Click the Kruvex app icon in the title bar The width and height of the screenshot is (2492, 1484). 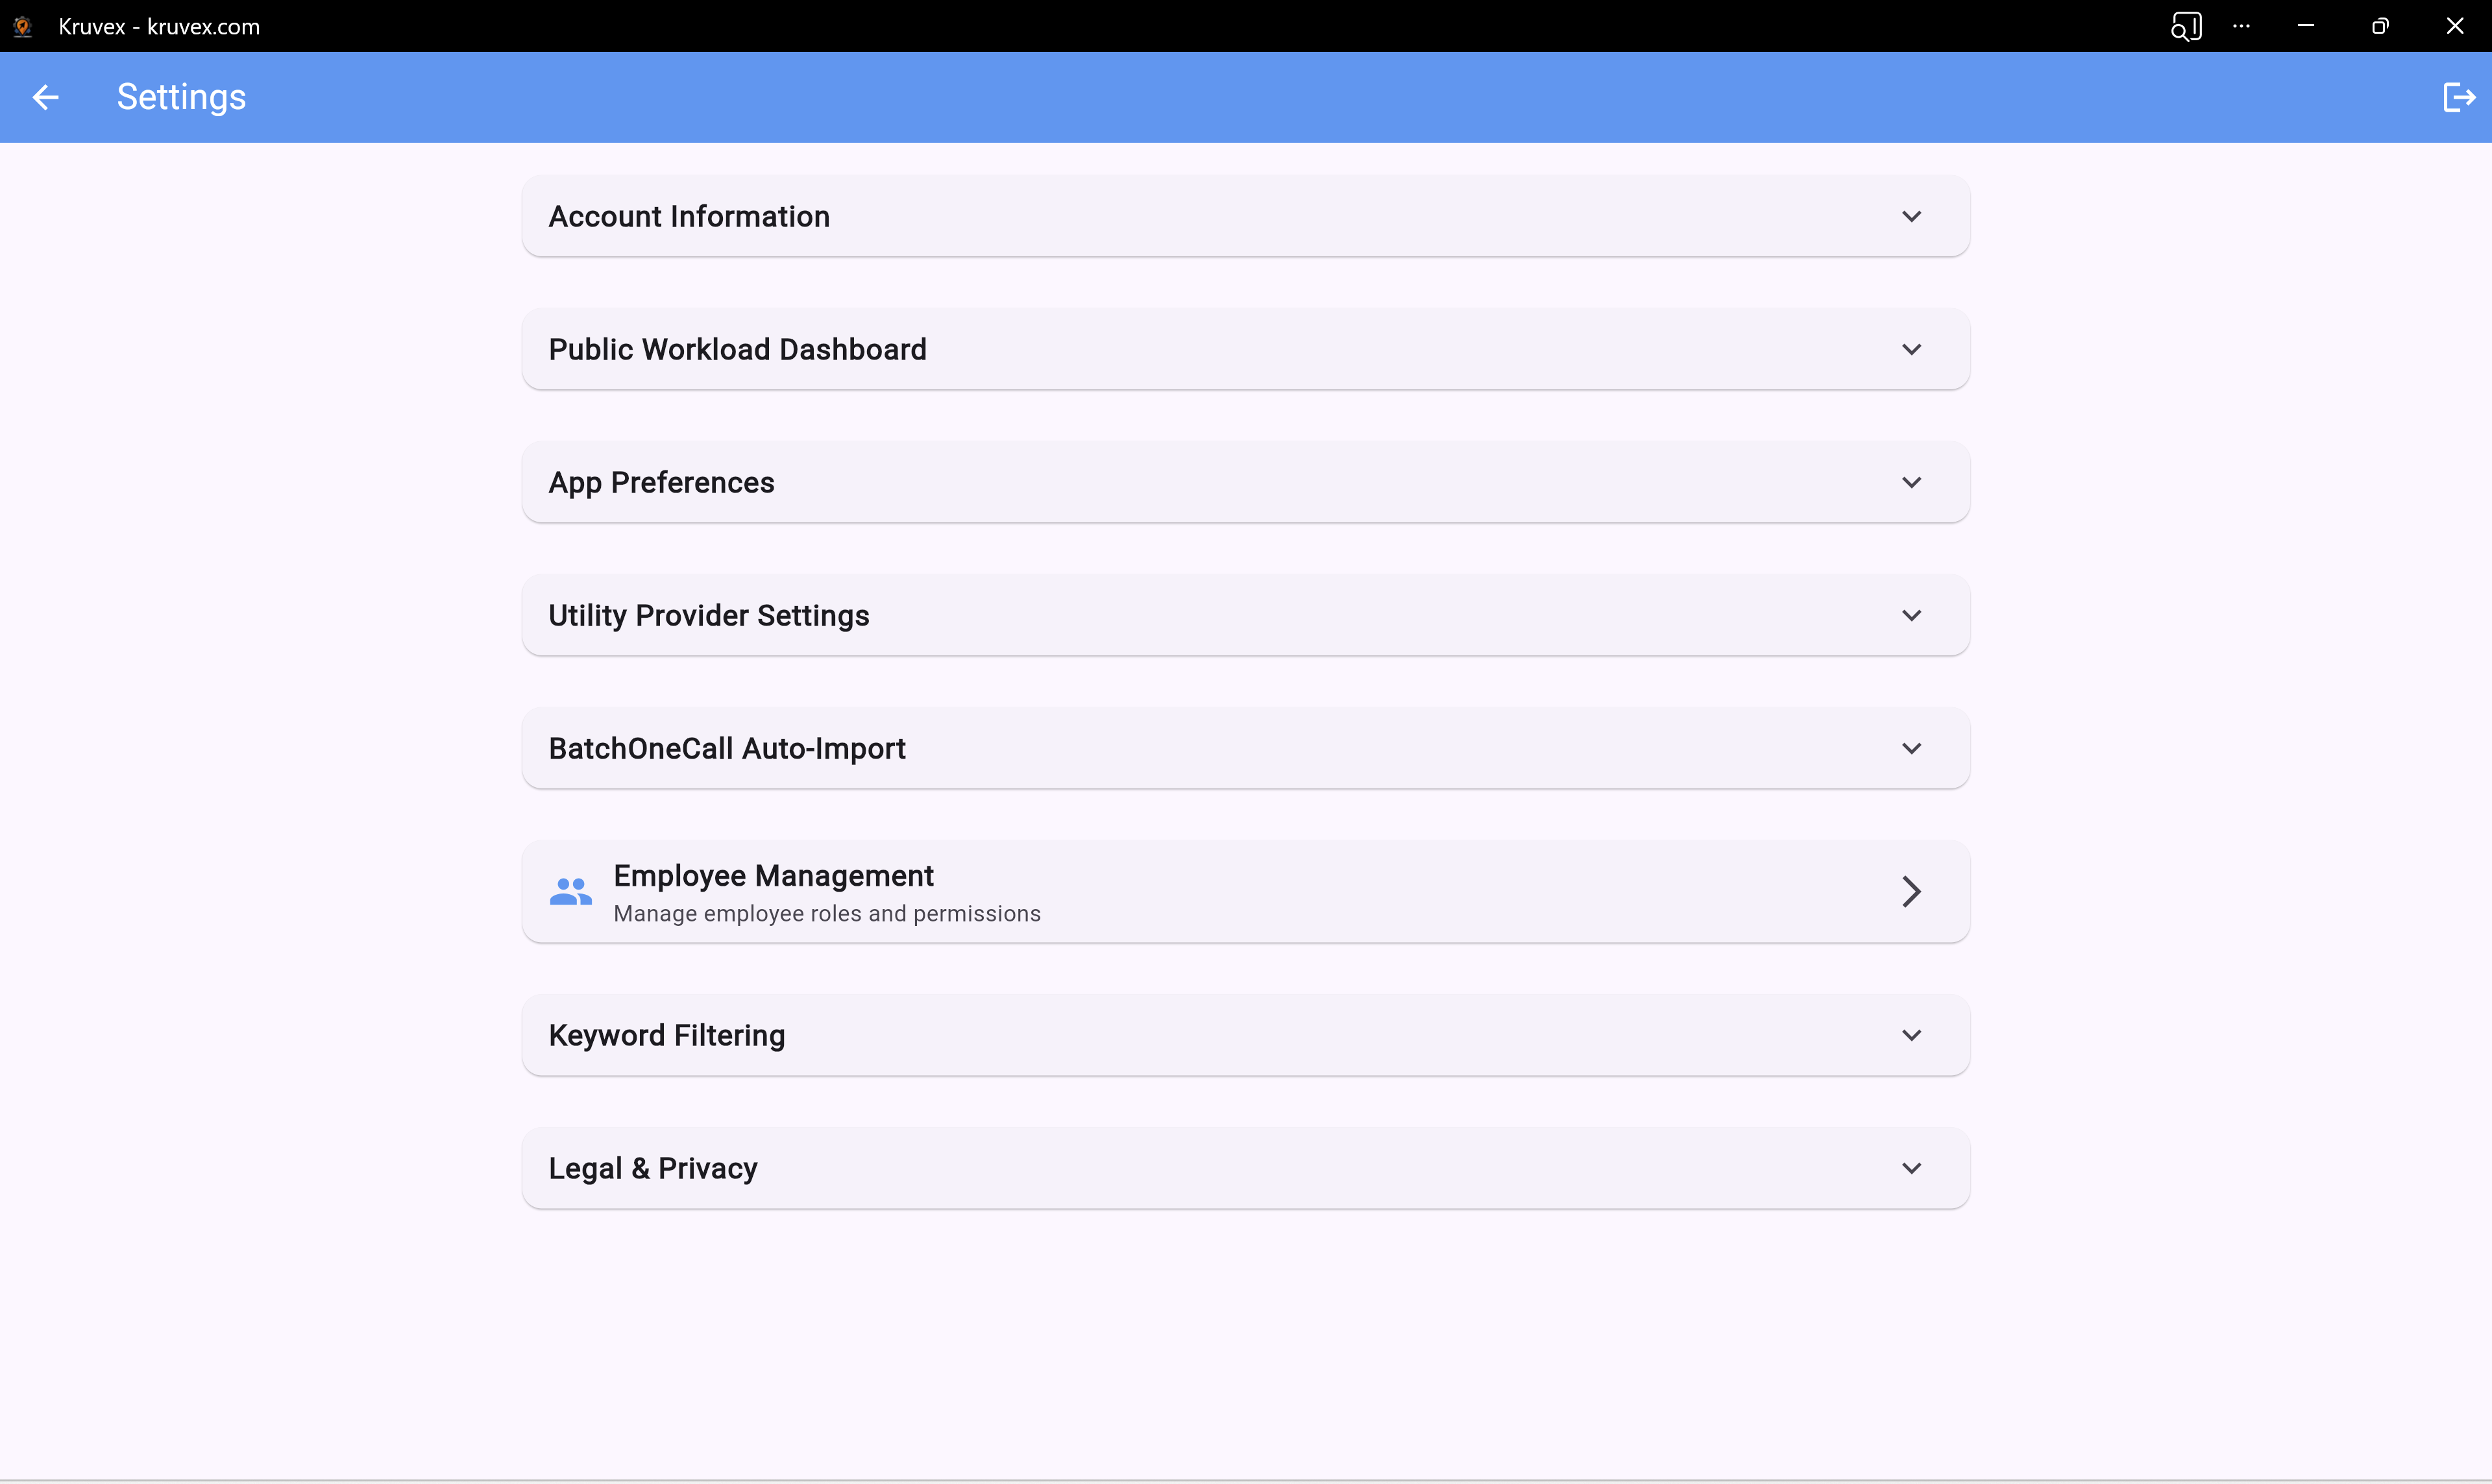coord(22,26)
